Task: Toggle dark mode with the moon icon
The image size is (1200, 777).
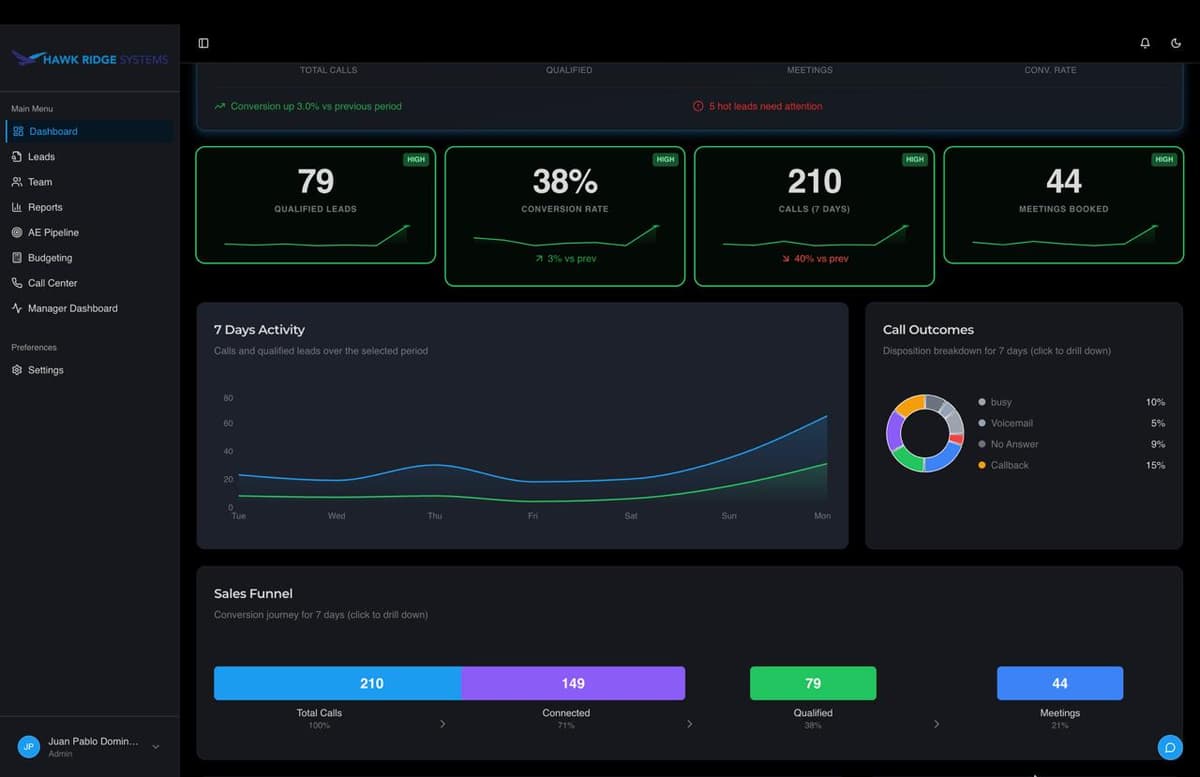Action: tap(1176, 43)
